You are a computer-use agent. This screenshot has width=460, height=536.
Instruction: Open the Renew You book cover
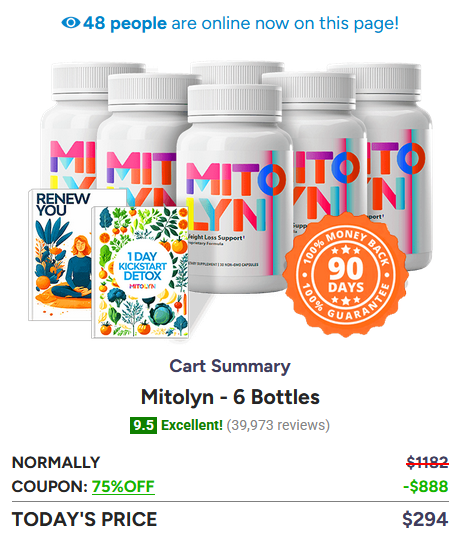point(60,255)
